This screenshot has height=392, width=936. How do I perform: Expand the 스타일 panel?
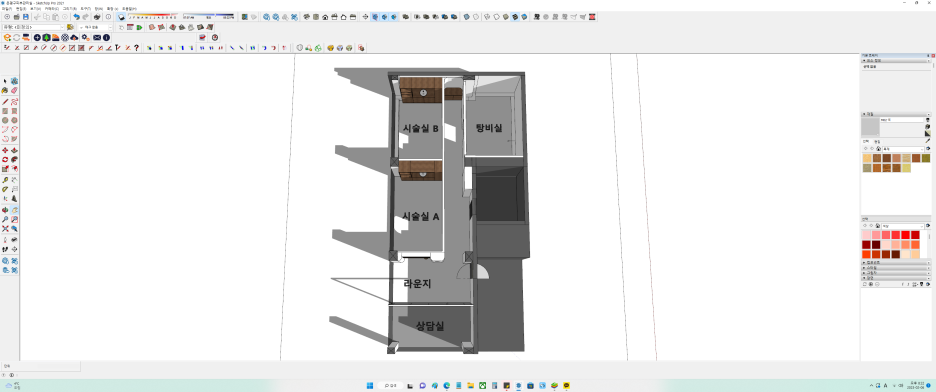pyautogui.click(x=895, y=267)
